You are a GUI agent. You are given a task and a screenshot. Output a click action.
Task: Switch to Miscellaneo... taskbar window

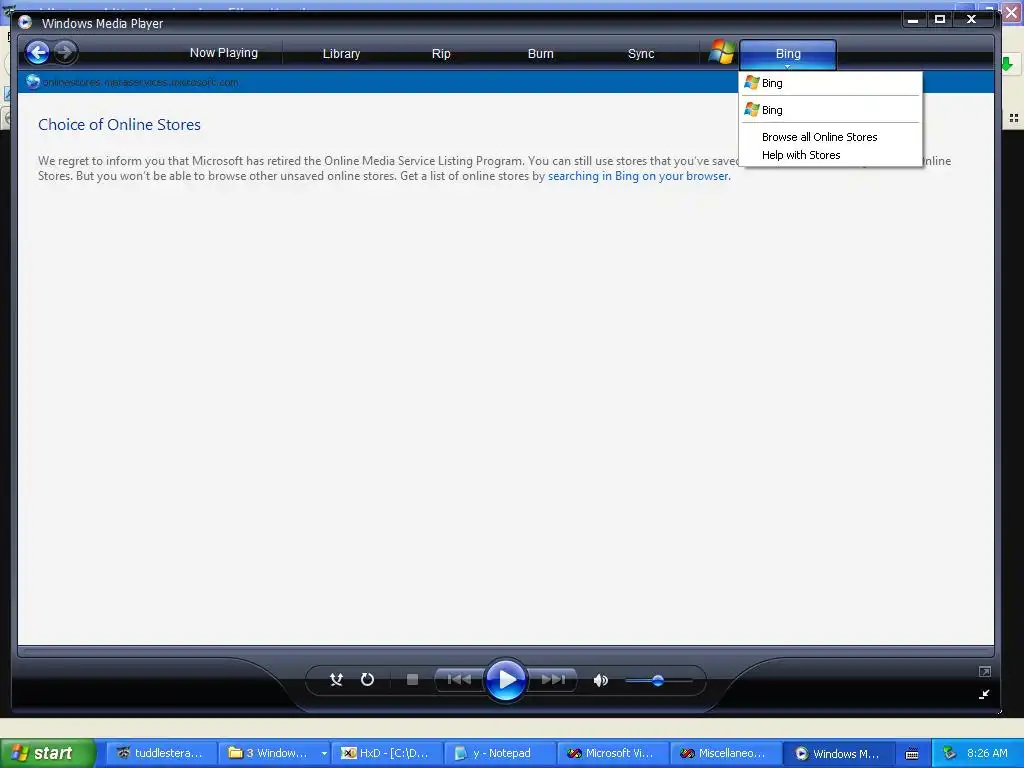[726, 753]
